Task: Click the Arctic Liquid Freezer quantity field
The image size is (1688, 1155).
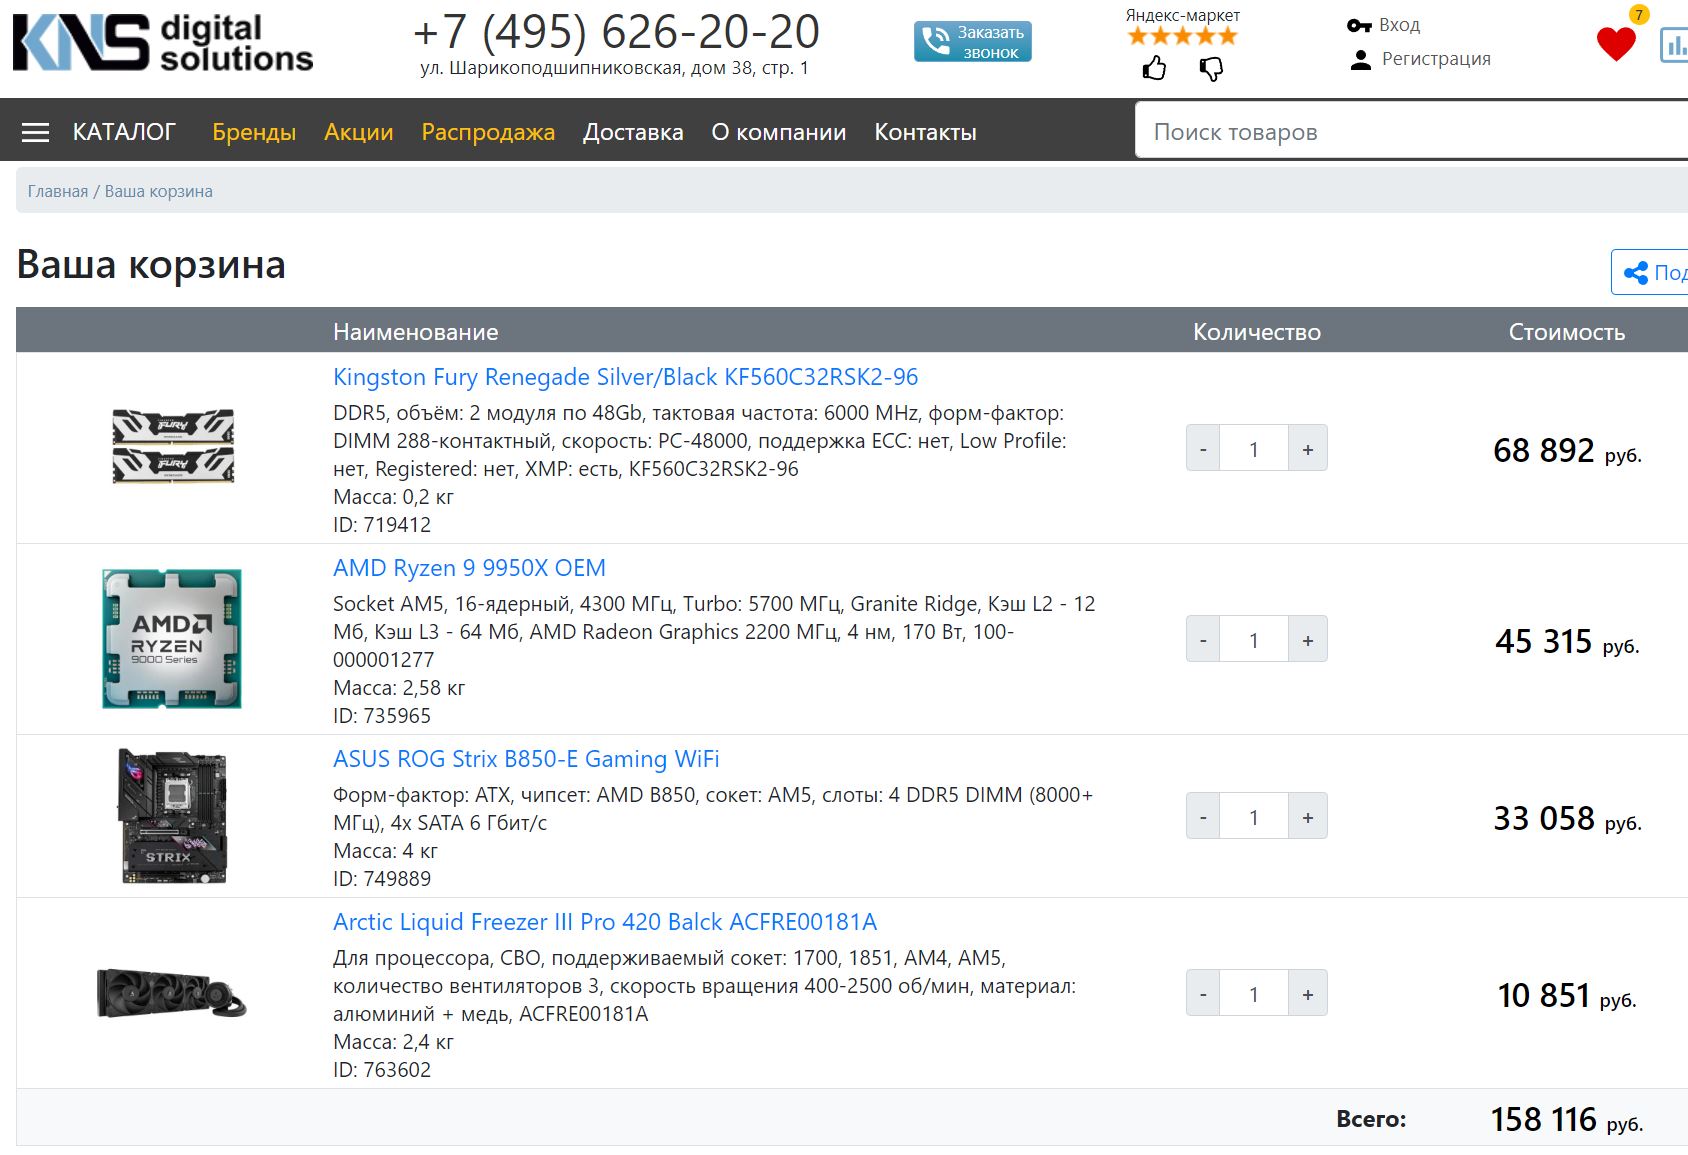Action: (x=1254, y=994)
